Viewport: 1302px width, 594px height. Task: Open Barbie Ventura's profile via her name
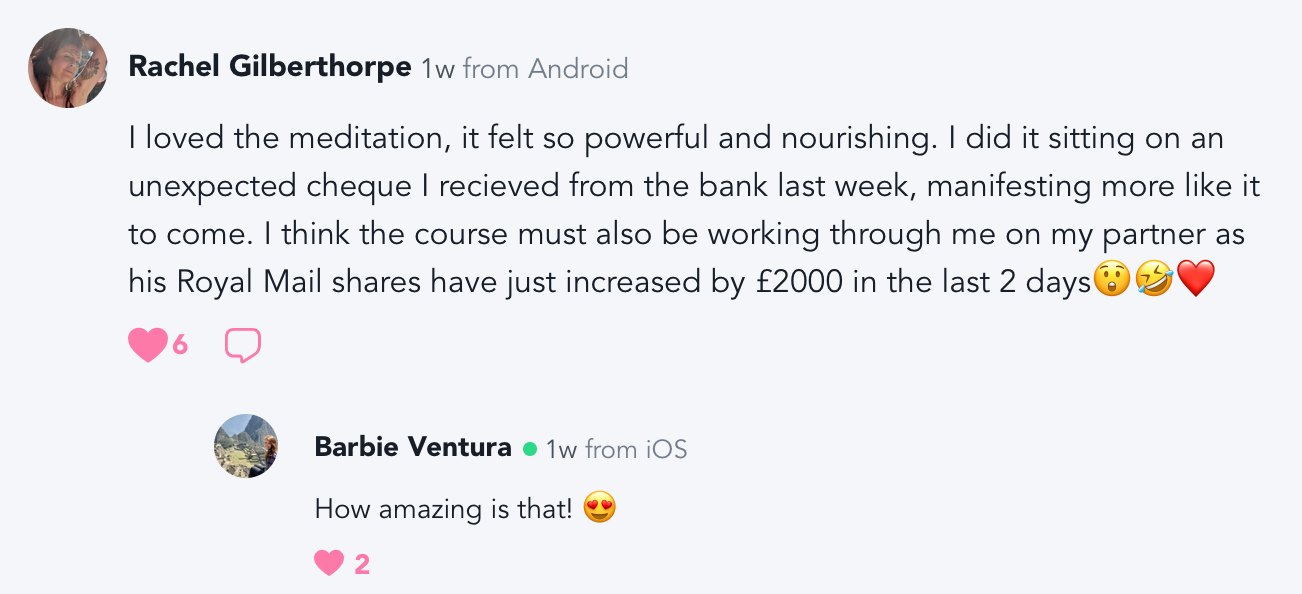[x=413, y=447]
